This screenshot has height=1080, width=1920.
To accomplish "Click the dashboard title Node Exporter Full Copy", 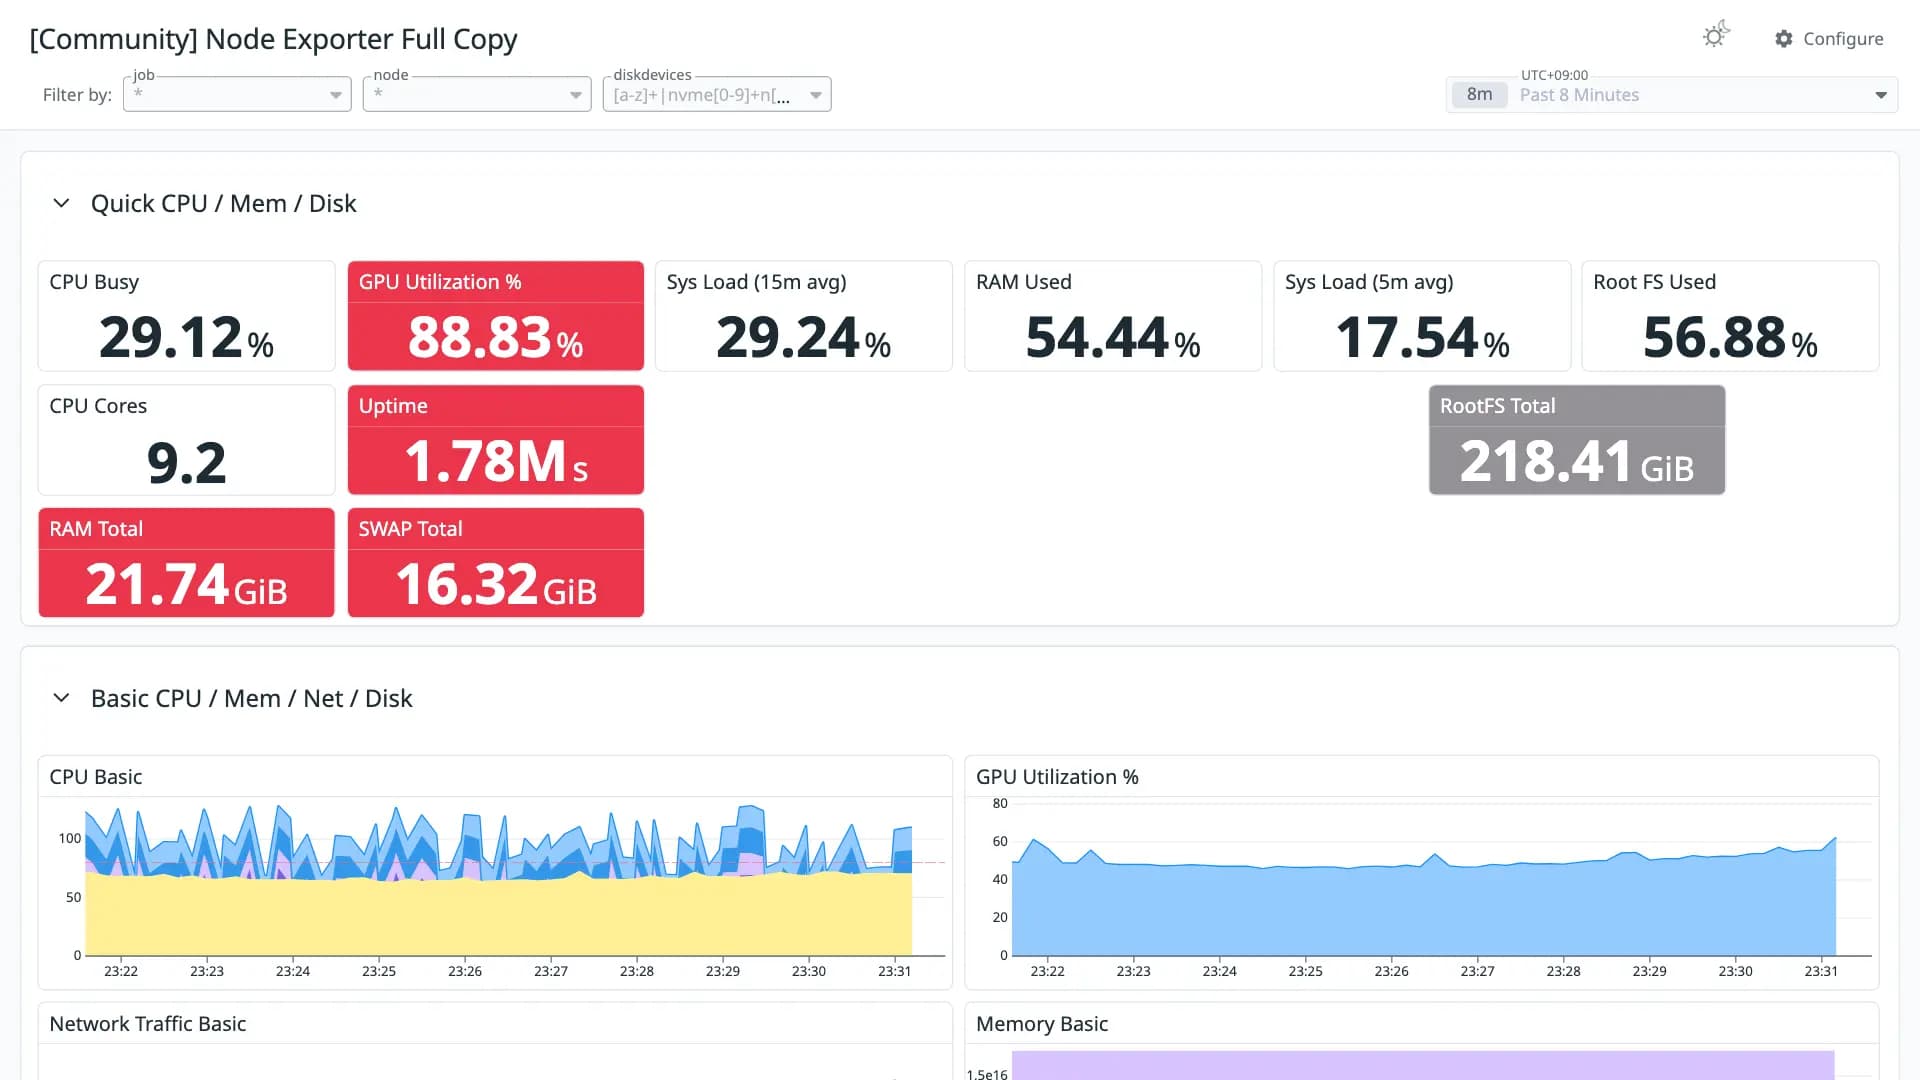I will [273, 39].
